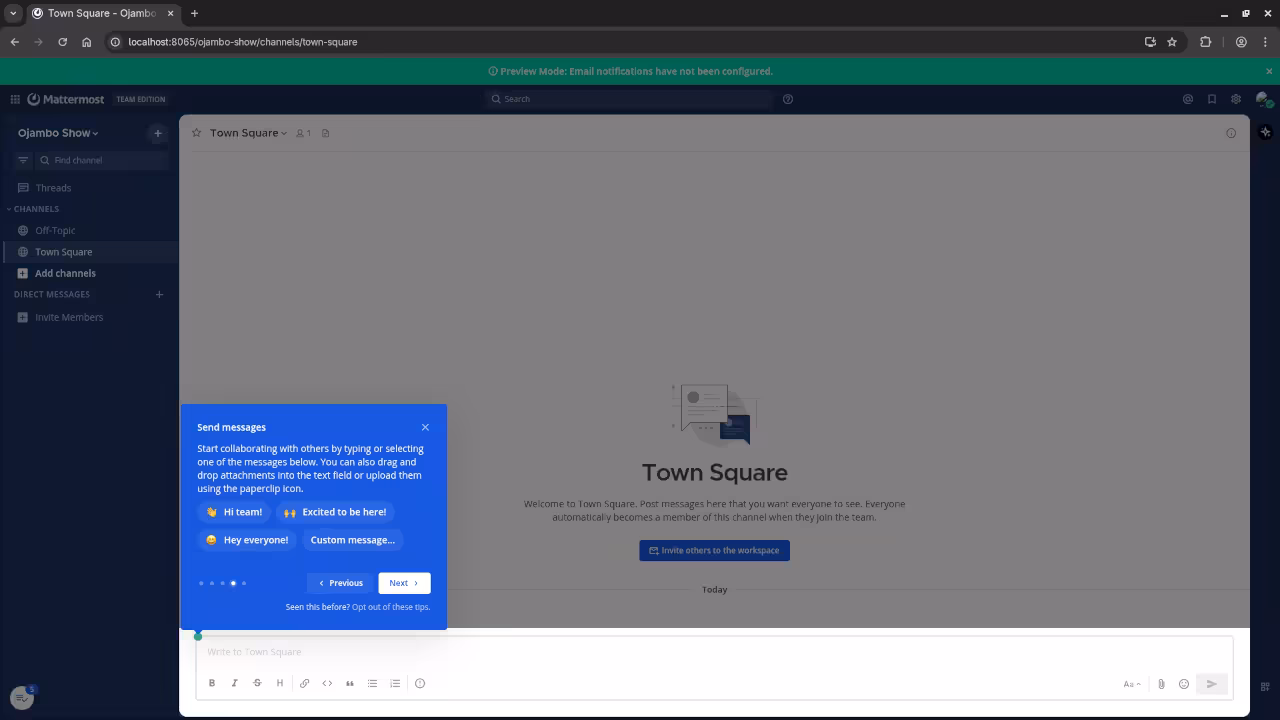Click the Write to Town Square field
Viewport: 1280px width, 720px height.
pyautogui.click(x=700, y=652)
